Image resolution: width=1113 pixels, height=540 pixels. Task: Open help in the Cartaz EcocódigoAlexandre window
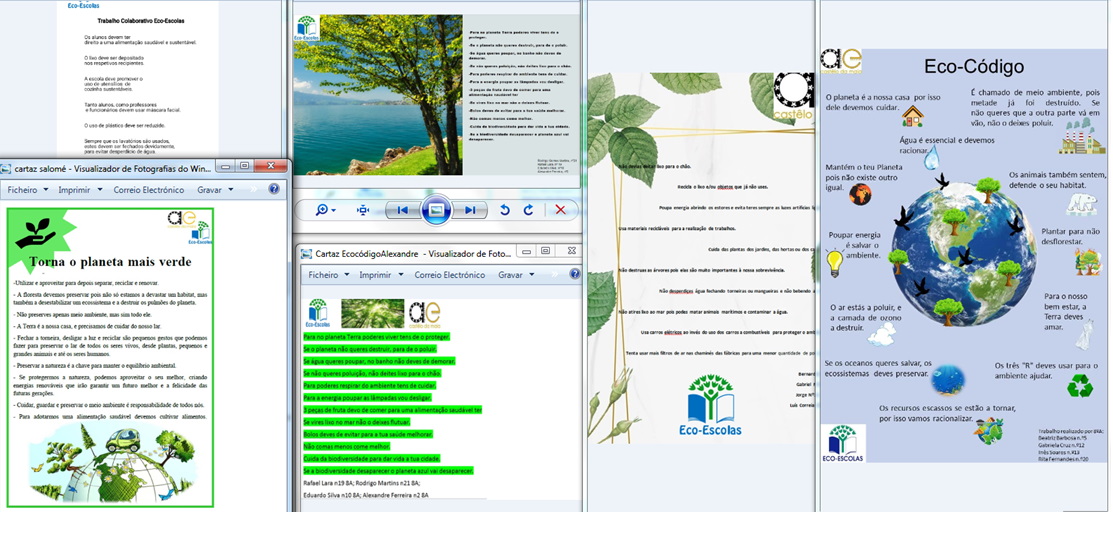574,274
